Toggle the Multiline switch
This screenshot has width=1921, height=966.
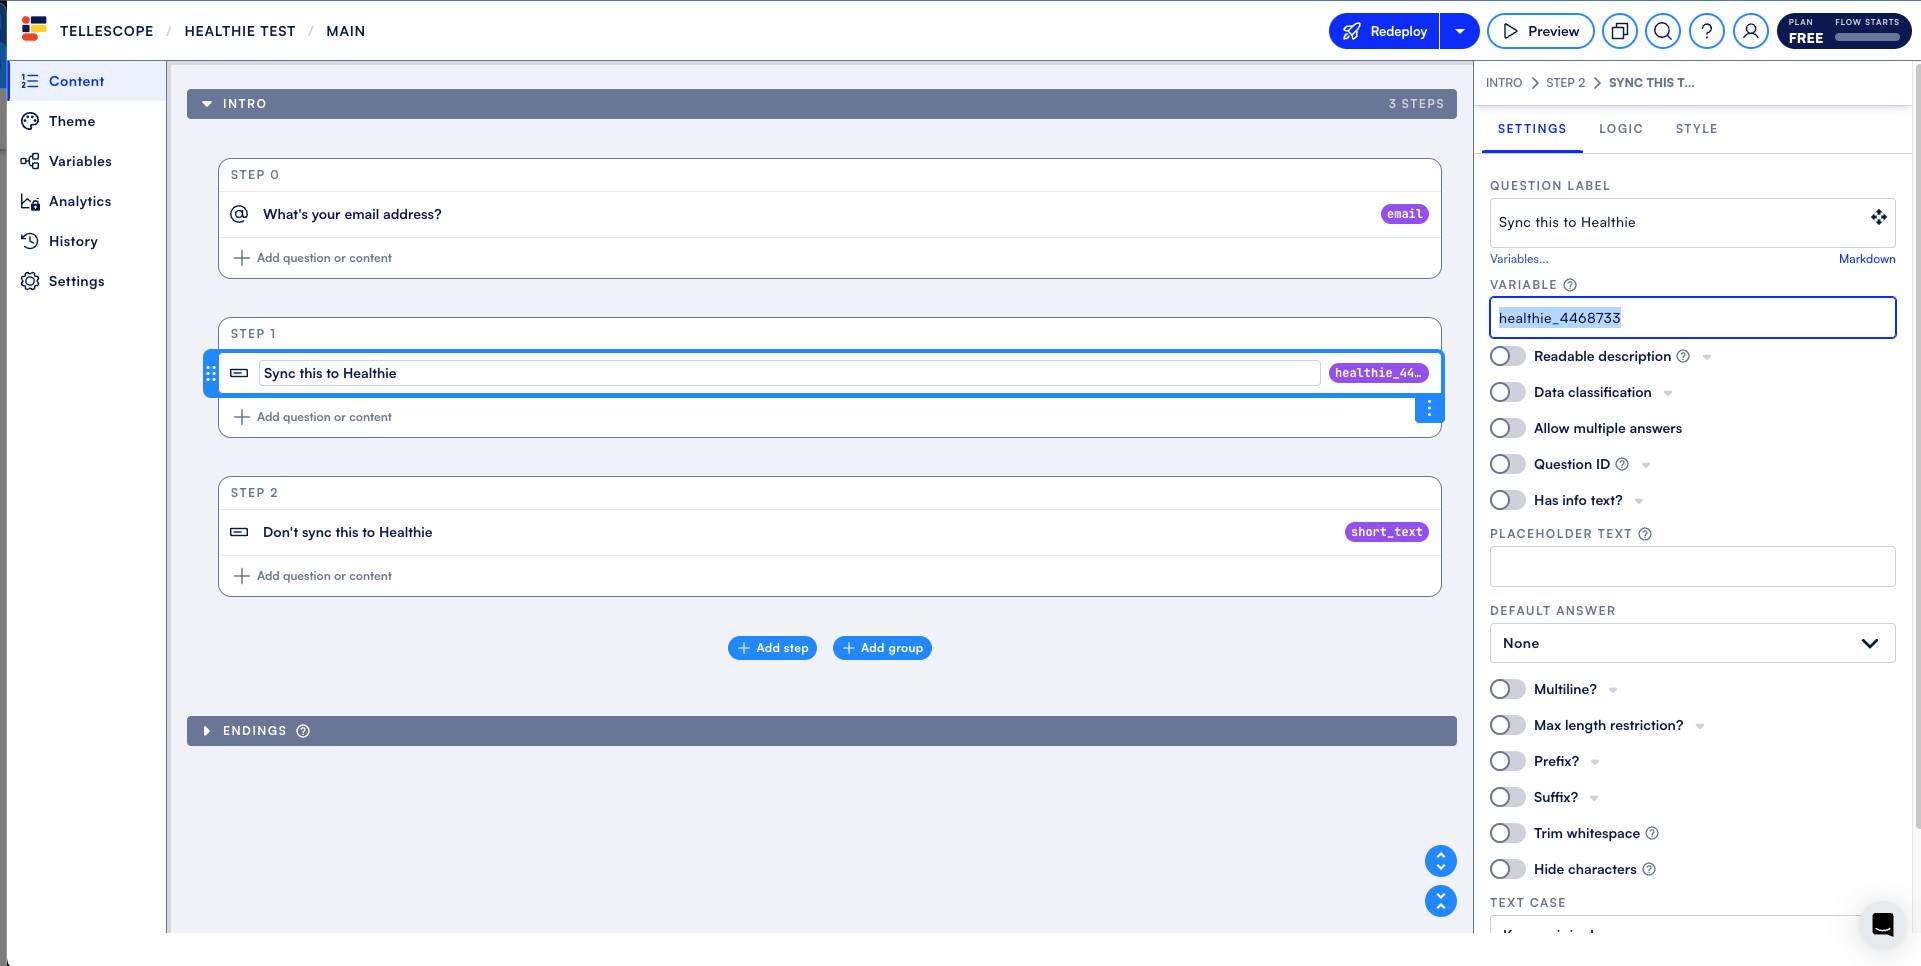pos(1507,689)
